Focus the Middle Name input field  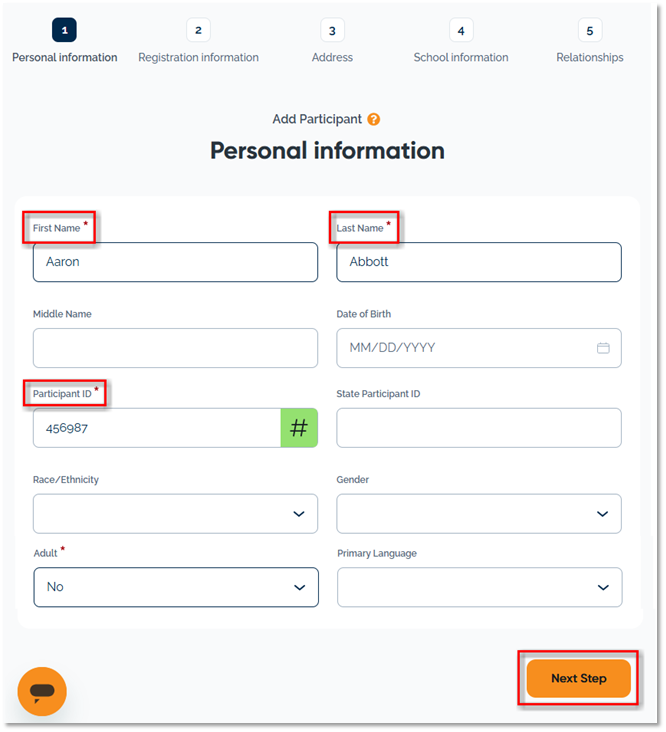pos(175,348)
